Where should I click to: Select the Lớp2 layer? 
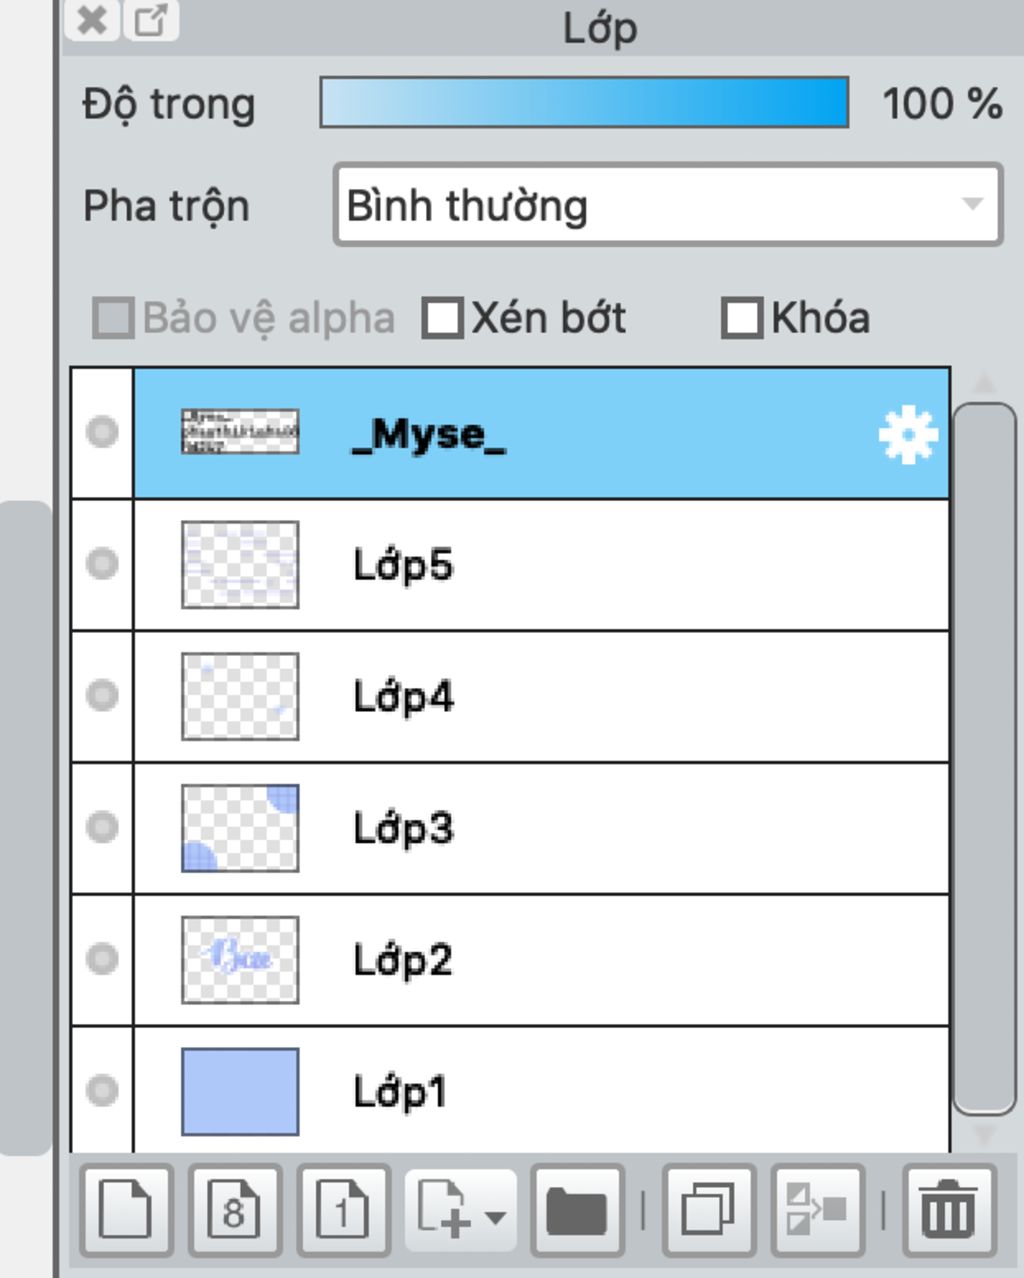pyautogui.click(x=541, y=960)
